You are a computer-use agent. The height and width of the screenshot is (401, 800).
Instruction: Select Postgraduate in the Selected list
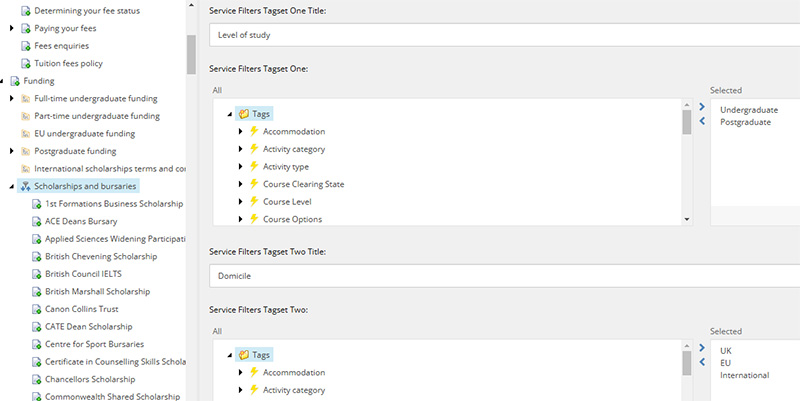(745, 122)
